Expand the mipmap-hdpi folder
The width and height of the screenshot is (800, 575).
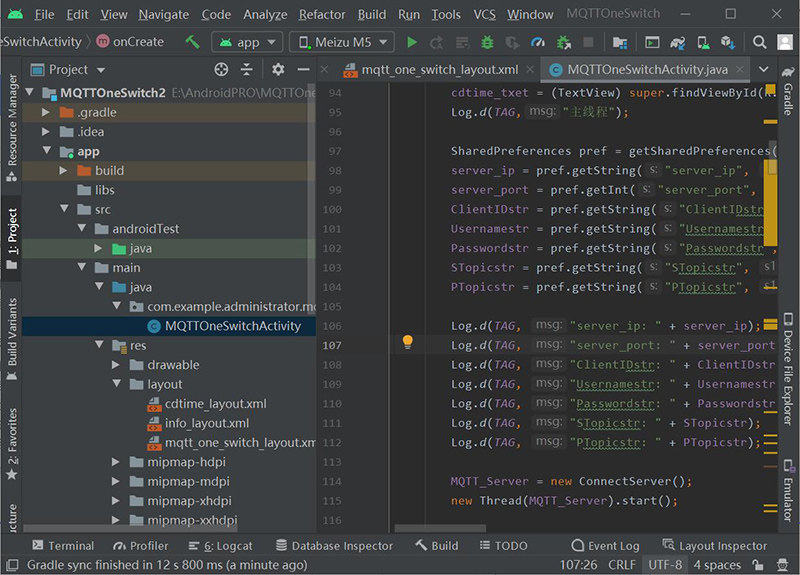click(116, 462)
